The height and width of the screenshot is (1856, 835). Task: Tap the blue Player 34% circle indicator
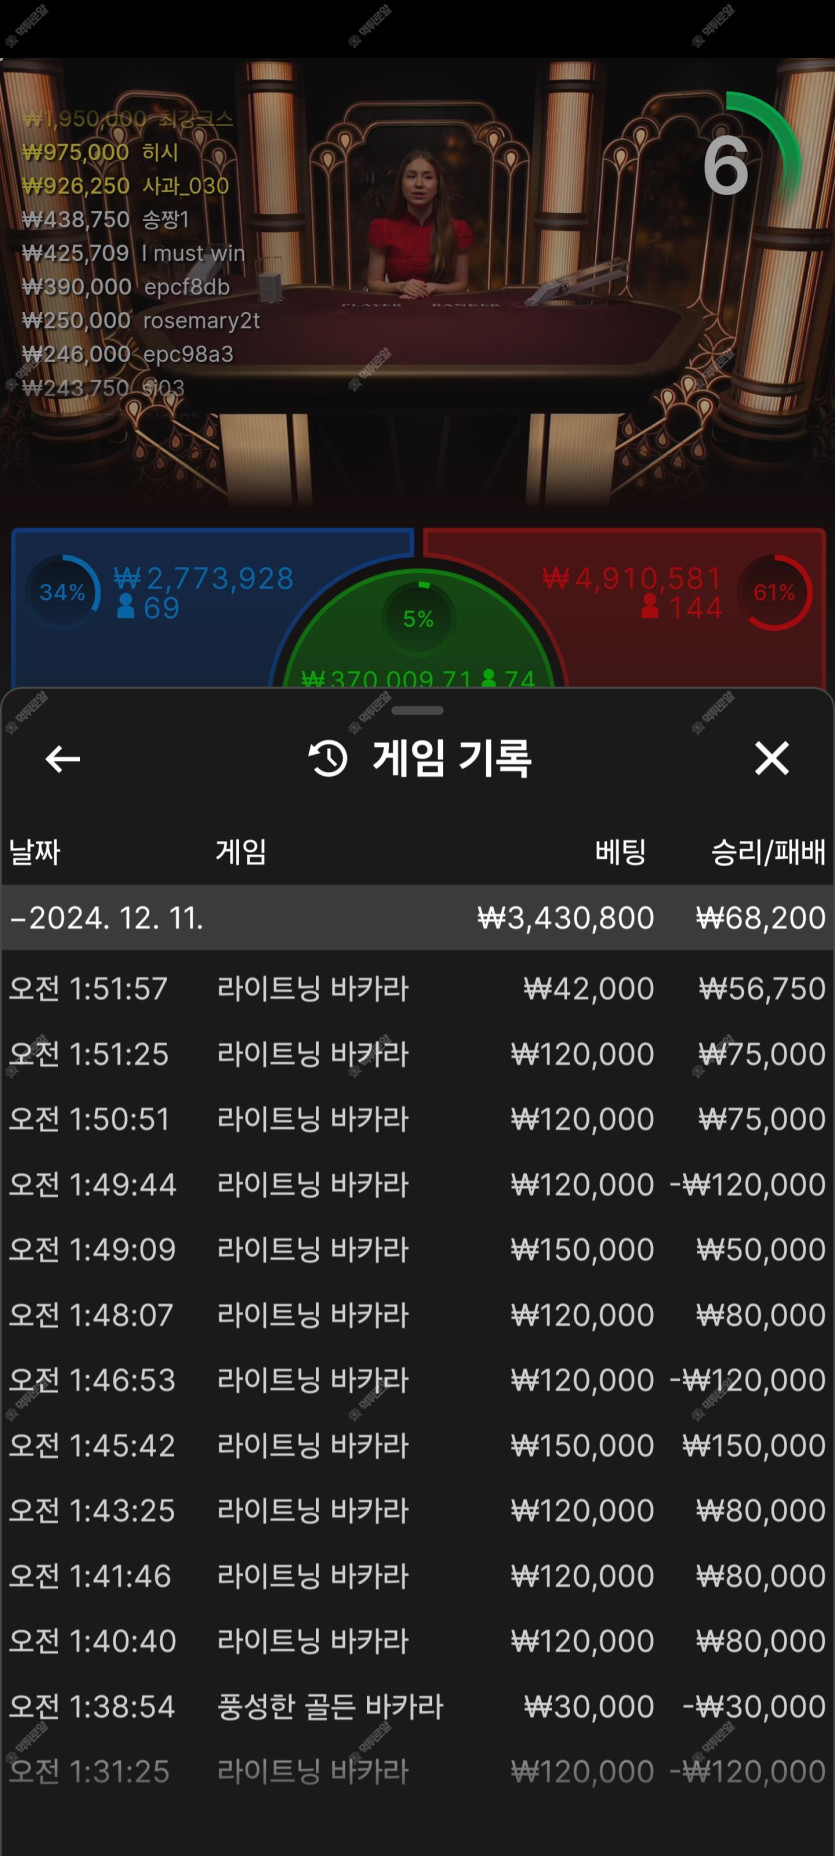pos(63,592)
